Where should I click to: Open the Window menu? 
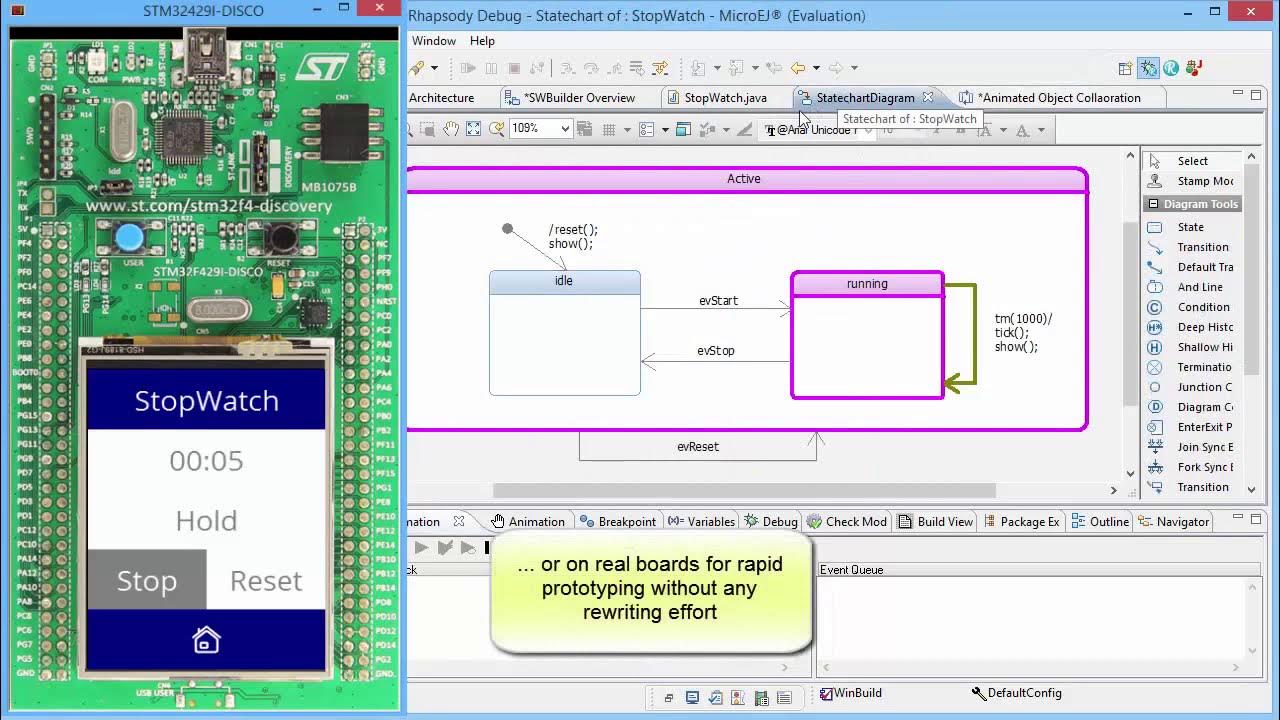(434, 41)
